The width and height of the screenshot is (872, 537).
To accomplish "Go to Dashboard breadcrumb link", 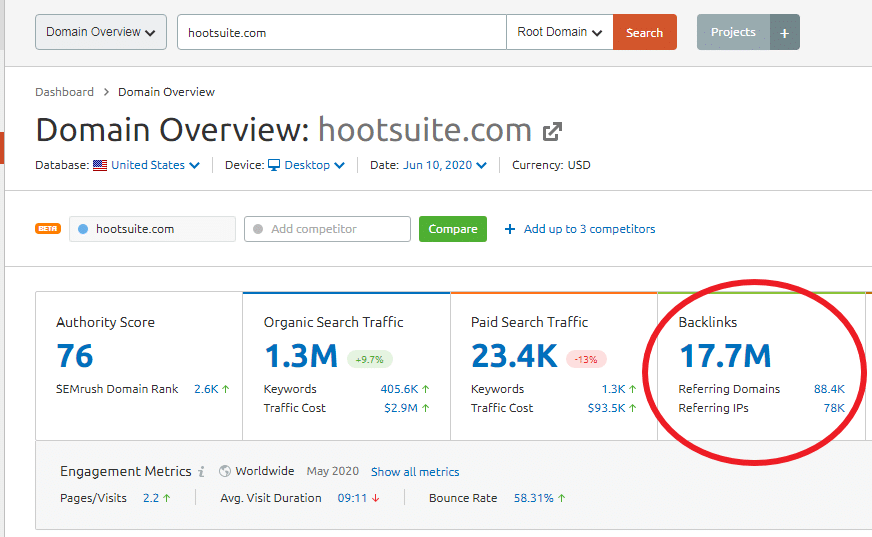I will tap(65, 92).
